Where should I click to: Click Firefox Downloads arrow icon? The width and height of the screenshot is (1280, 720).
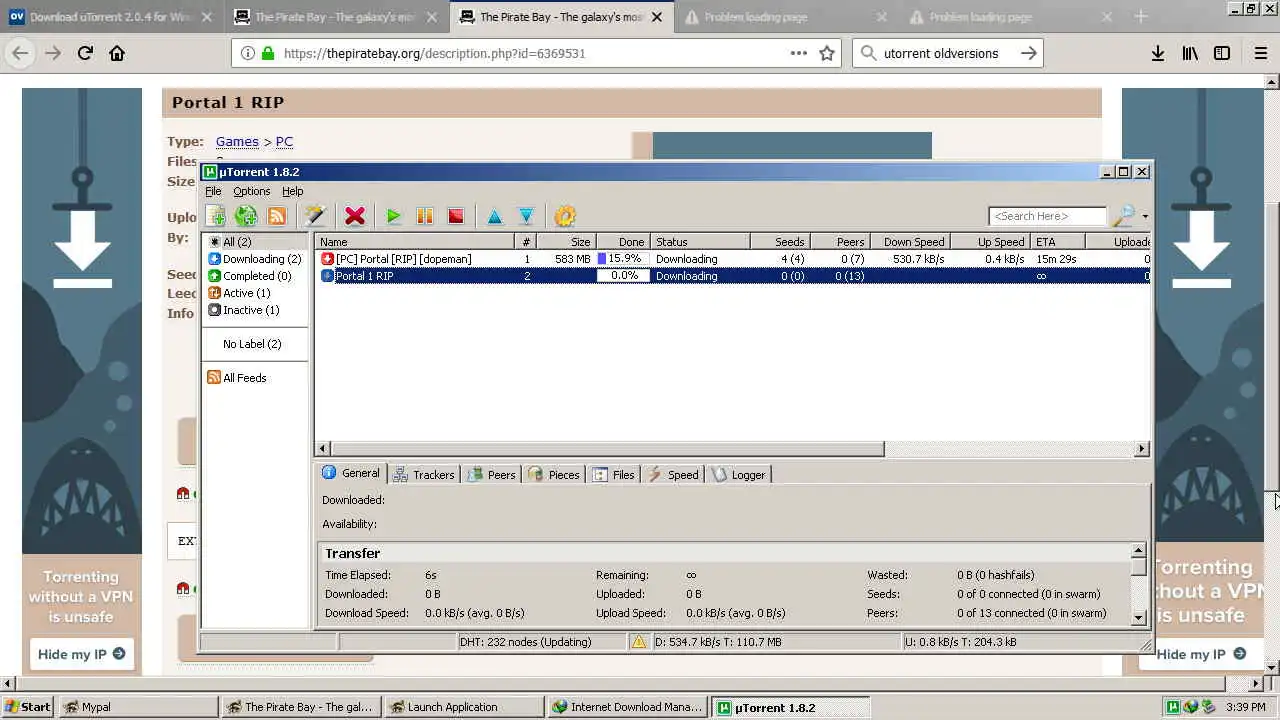coord(1158,53)
